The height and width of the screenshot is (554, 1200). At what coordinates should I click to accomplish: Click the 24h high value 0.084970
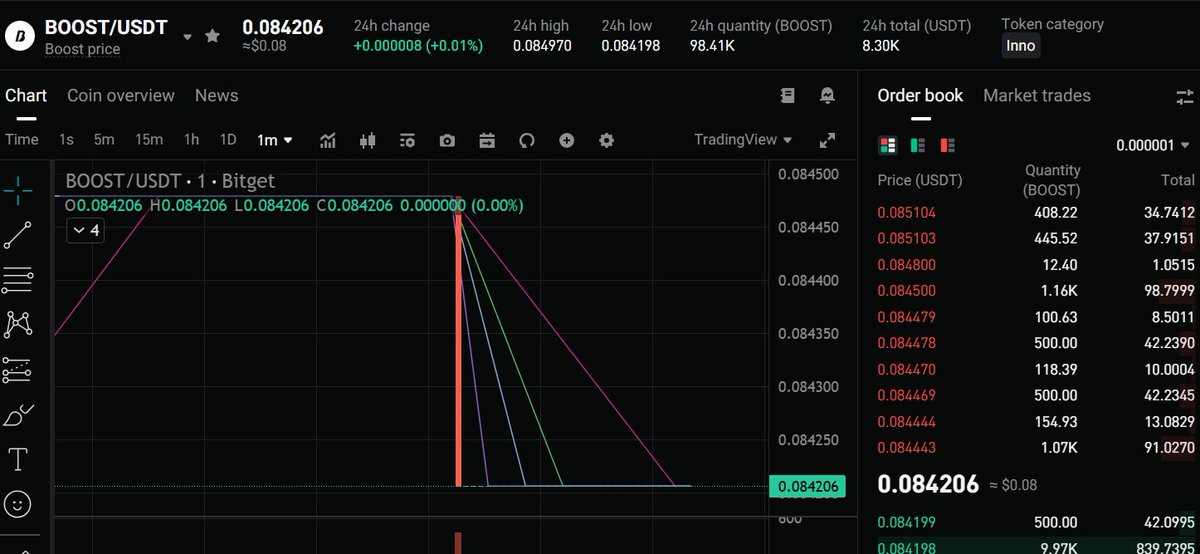(x=542, y=45)
